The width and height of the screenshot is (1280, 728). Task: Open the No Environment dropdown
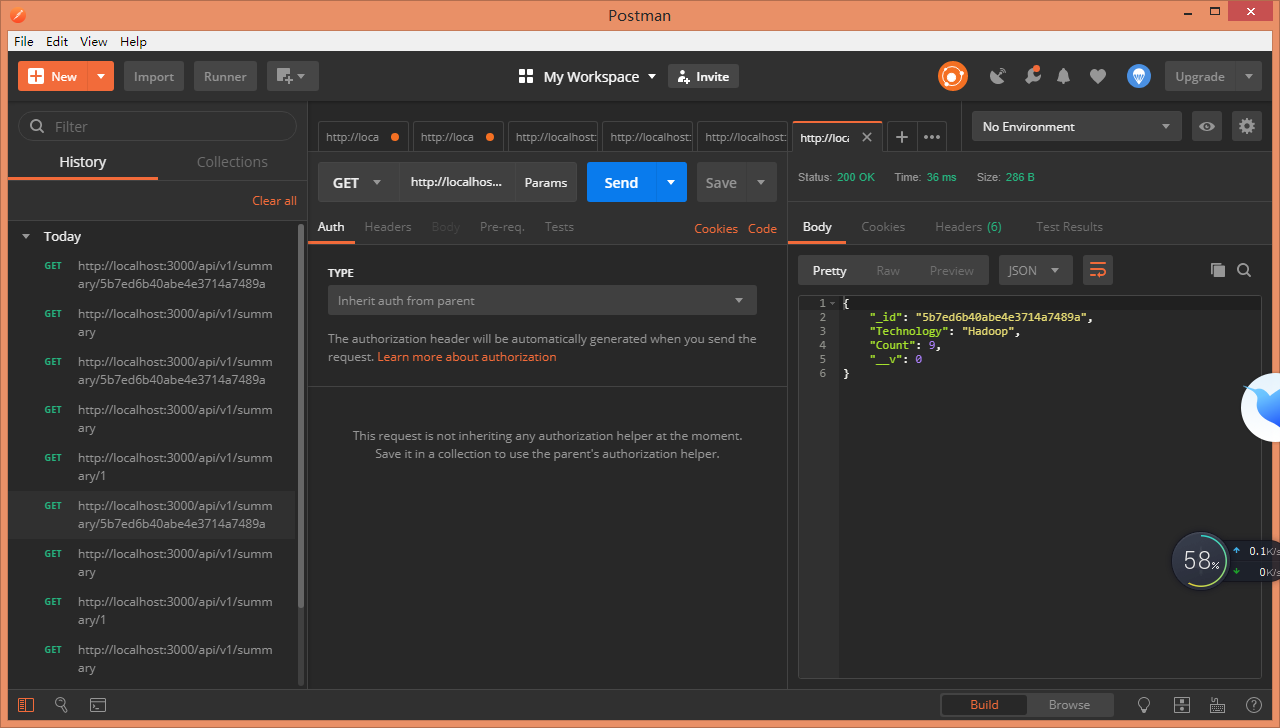[1076, 126]
